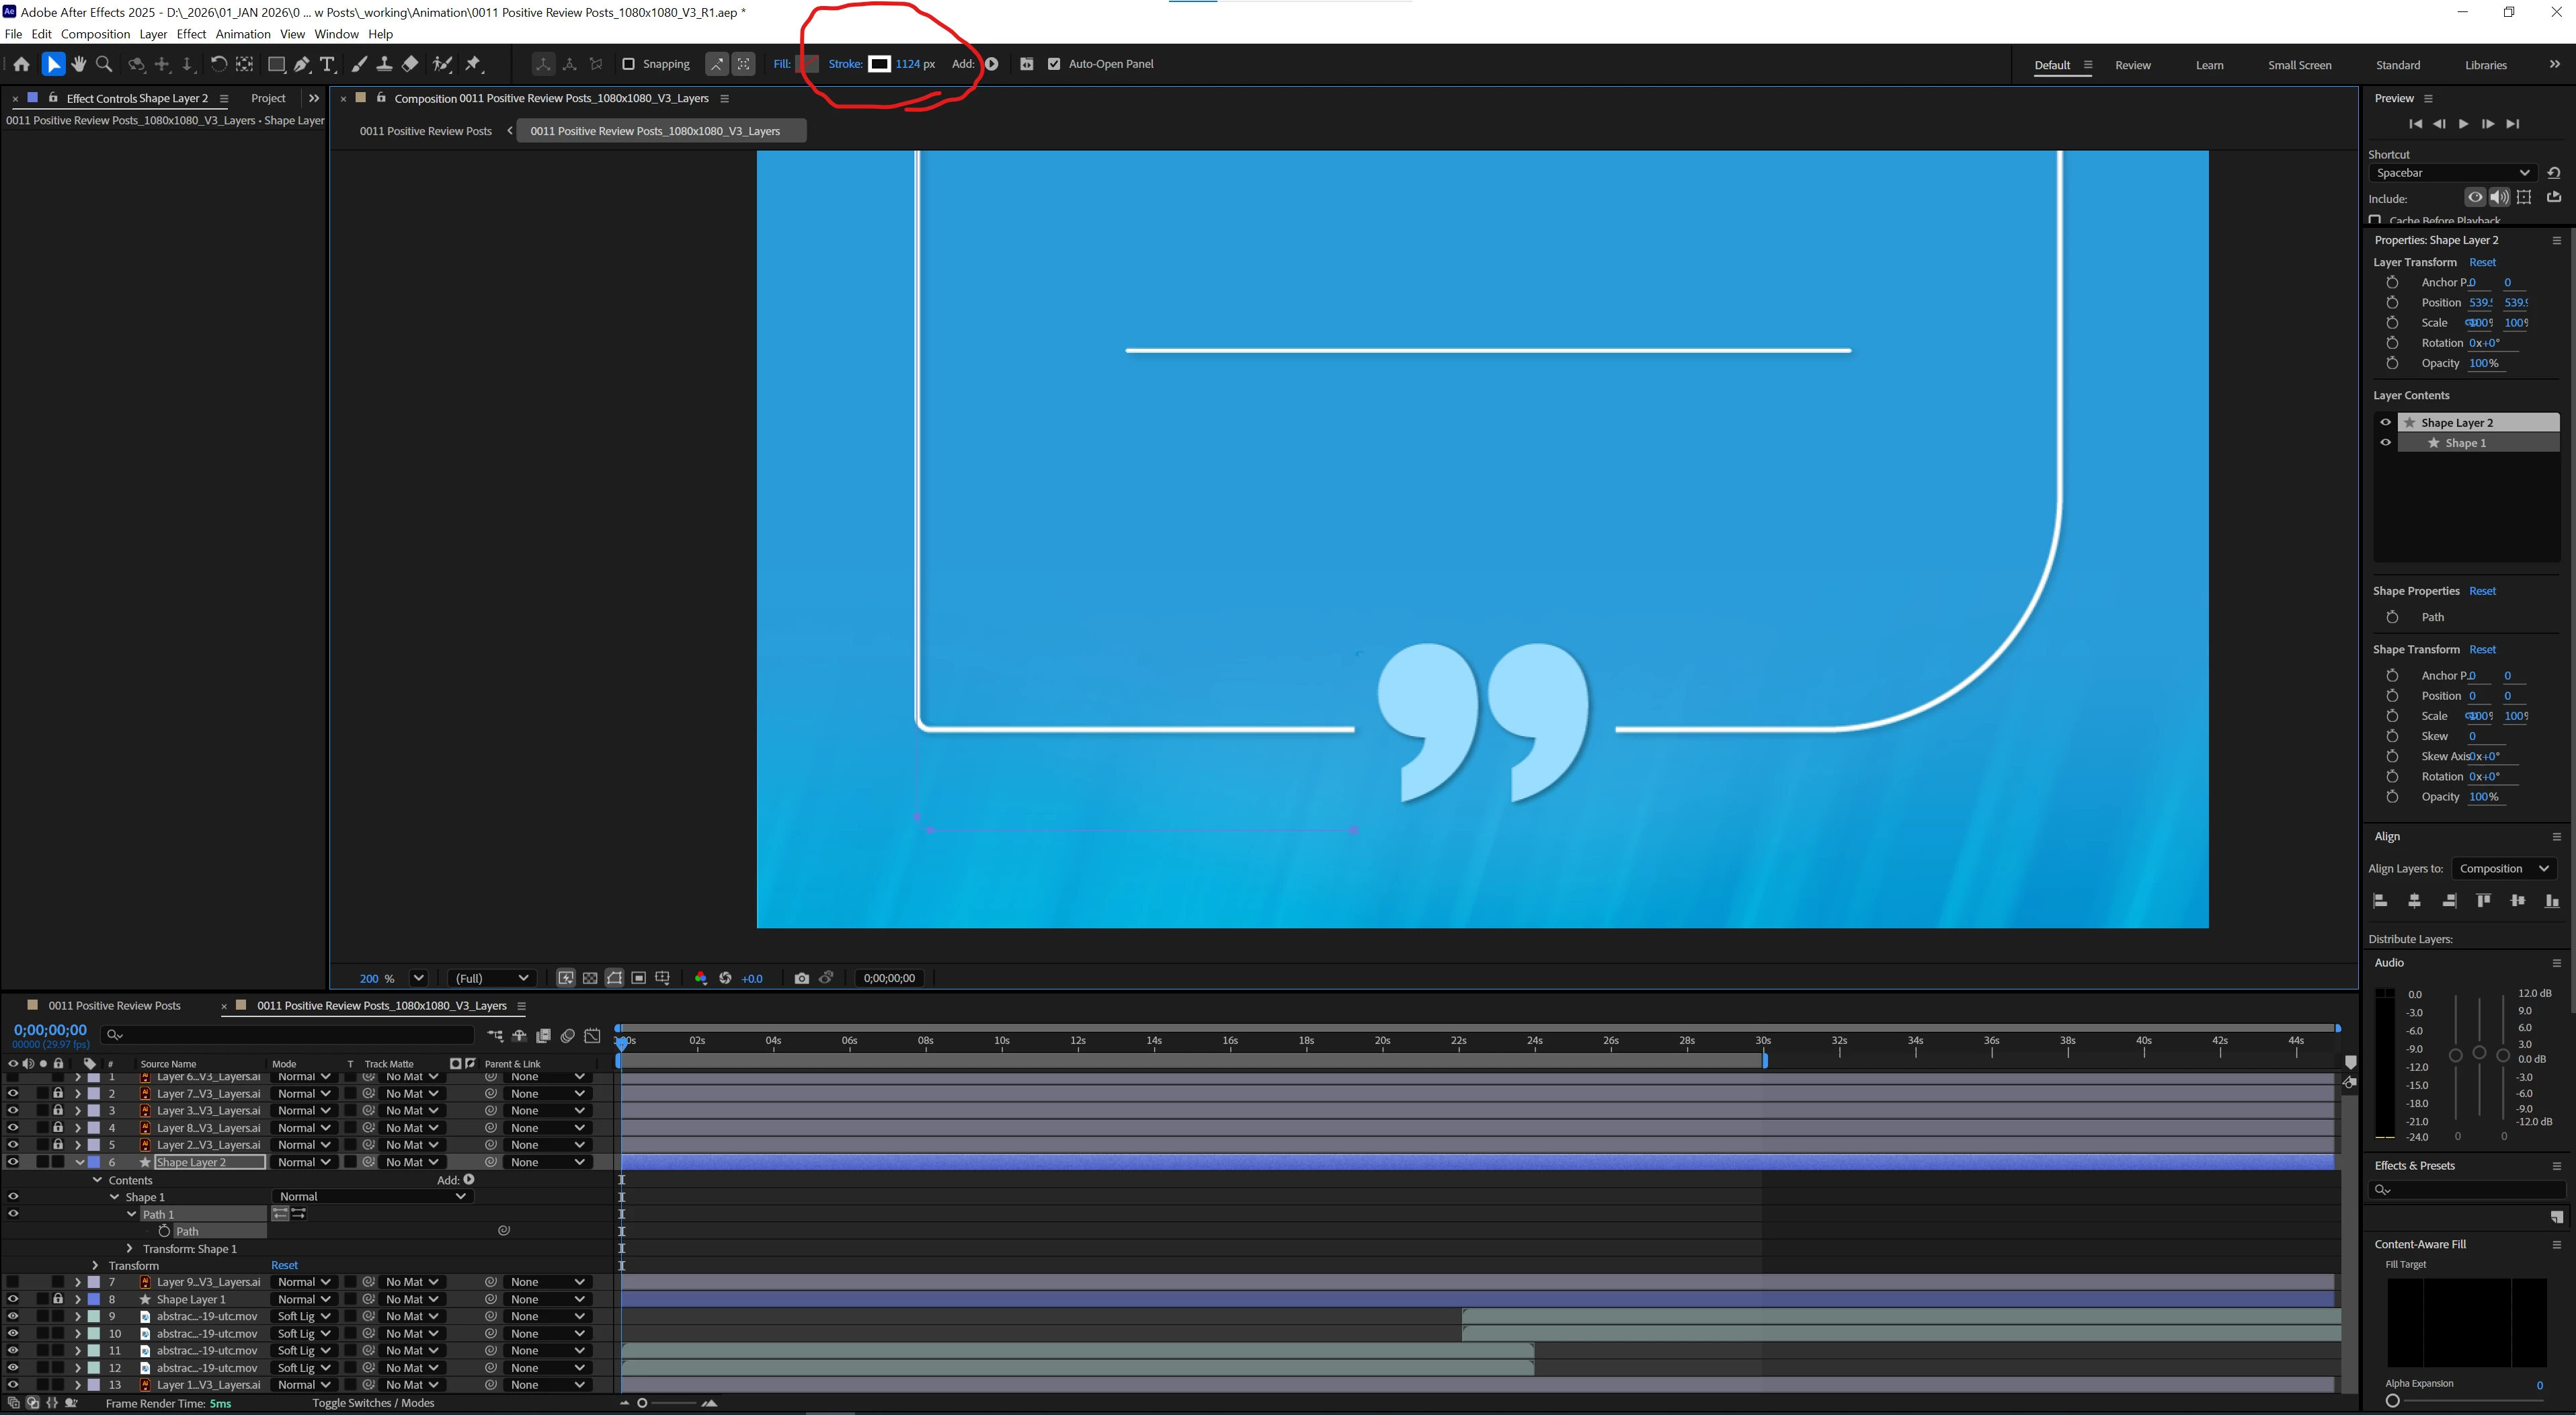
Task: Hide Shape Layer 2 in timeline
Action: pyautogui.click(x=13, y=1162)
